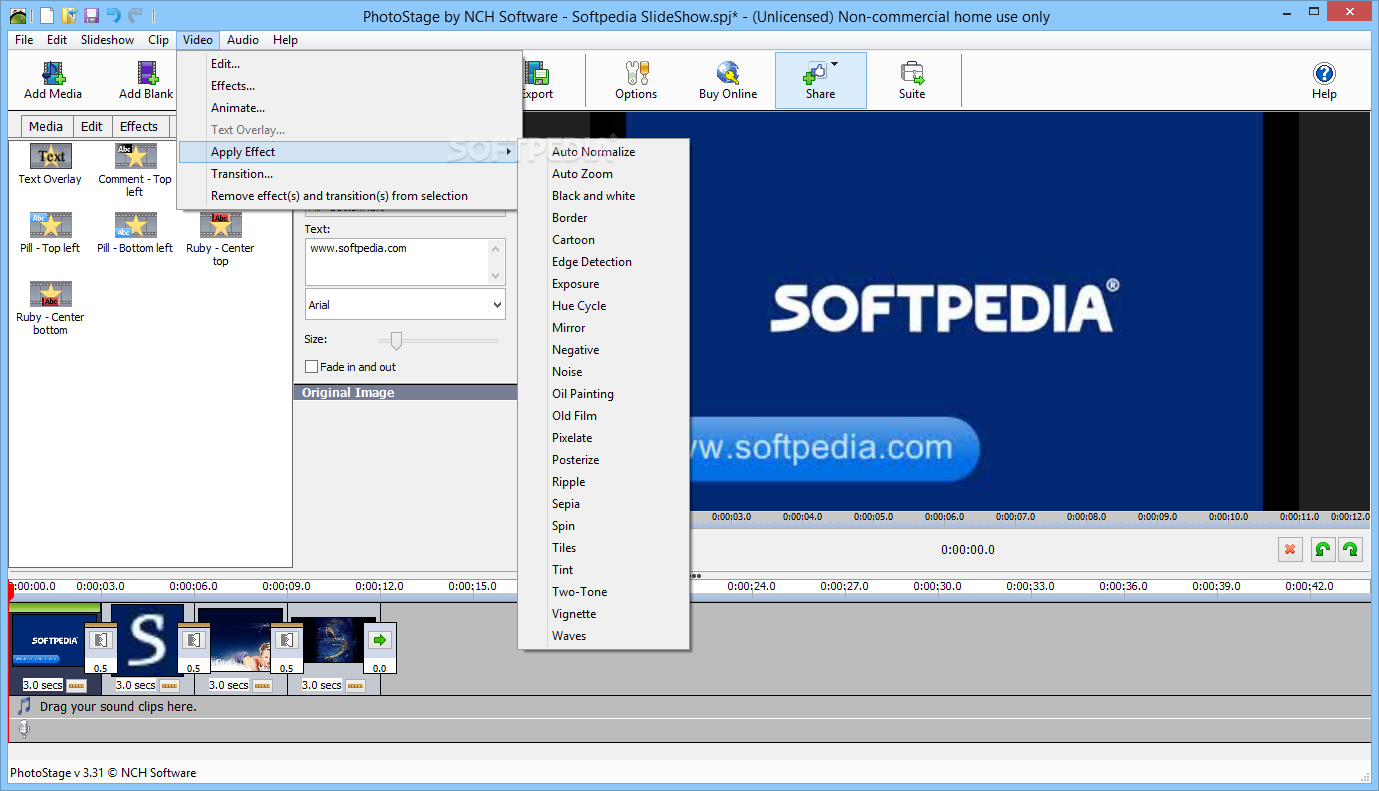Expand the Apply Effect submenu item

(349, 152)
